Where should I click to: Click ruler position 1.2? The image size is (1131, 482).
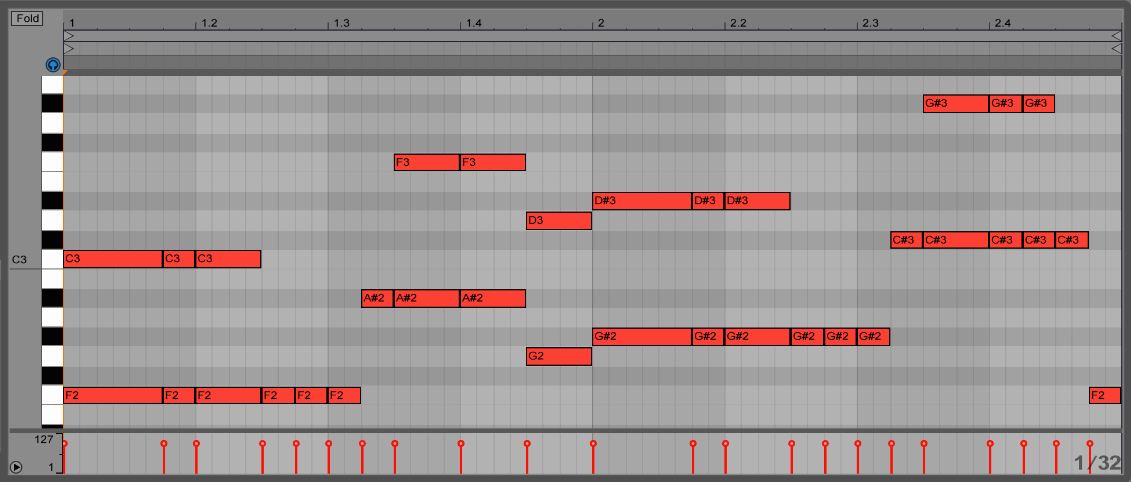click(208, 24)
